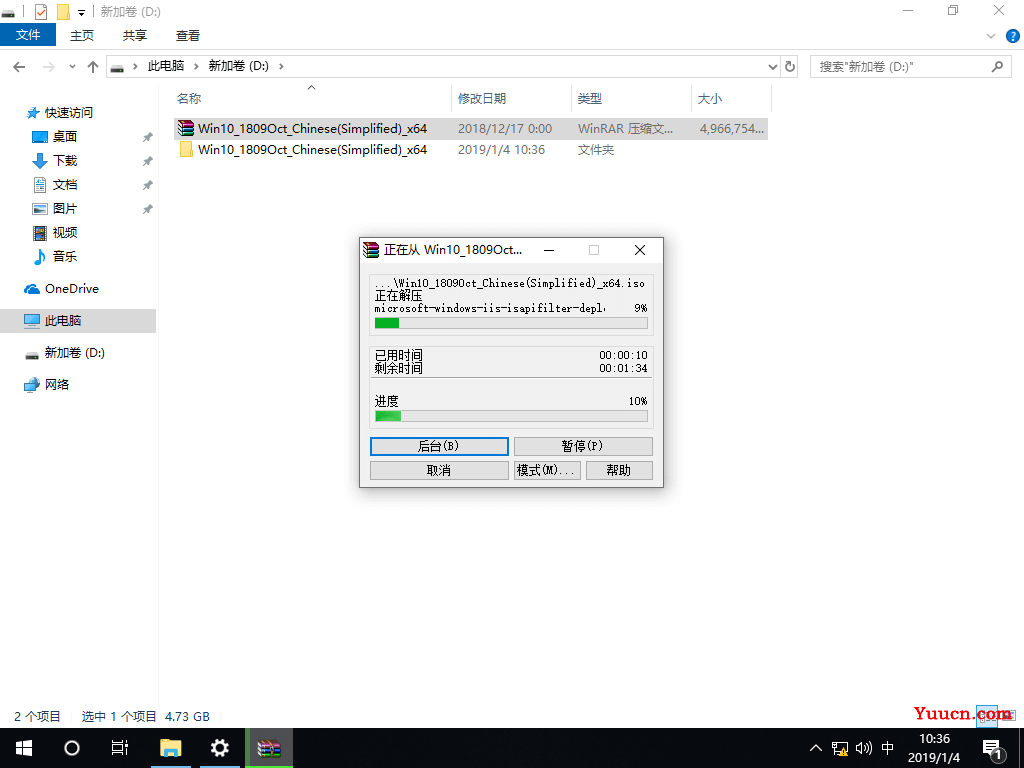Click 取消 to cancel extraction
Viewport: 1024px width, 768px height.
439,470
